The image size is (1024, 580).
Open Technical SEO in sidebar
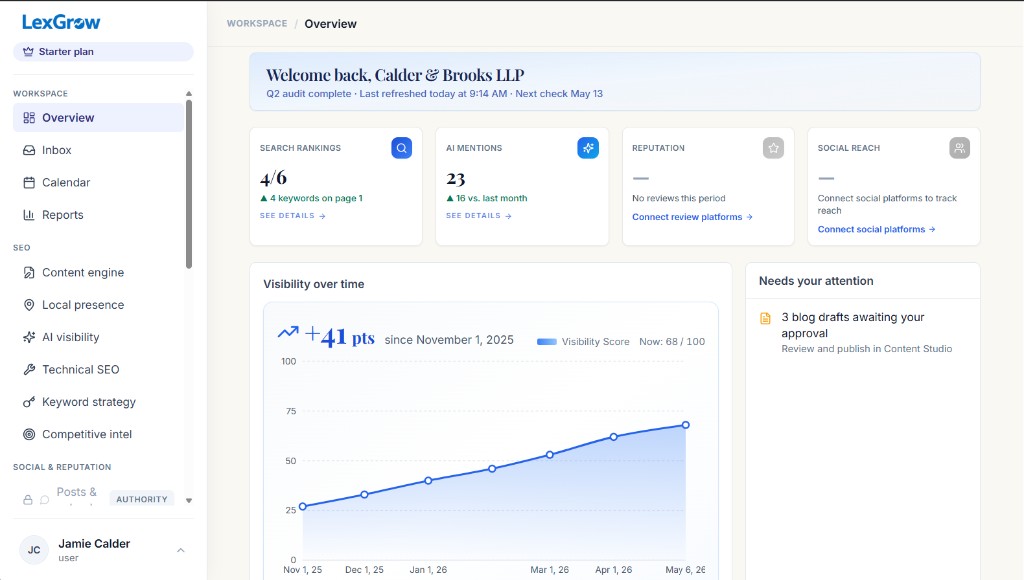click(98, 370)
